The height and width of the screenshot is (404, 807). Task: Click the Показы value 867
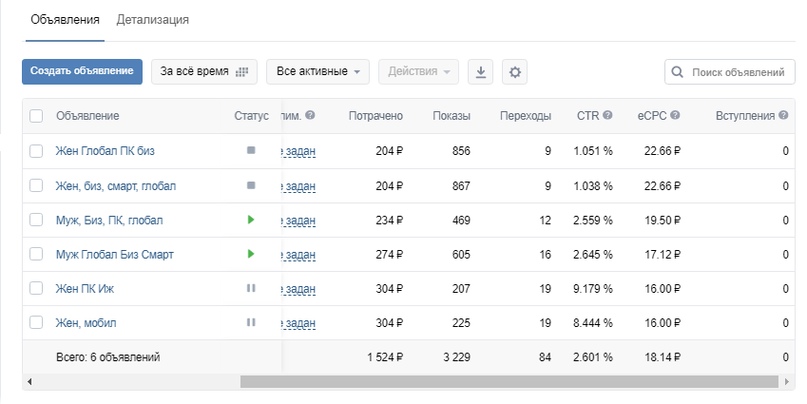pos(461,186)
